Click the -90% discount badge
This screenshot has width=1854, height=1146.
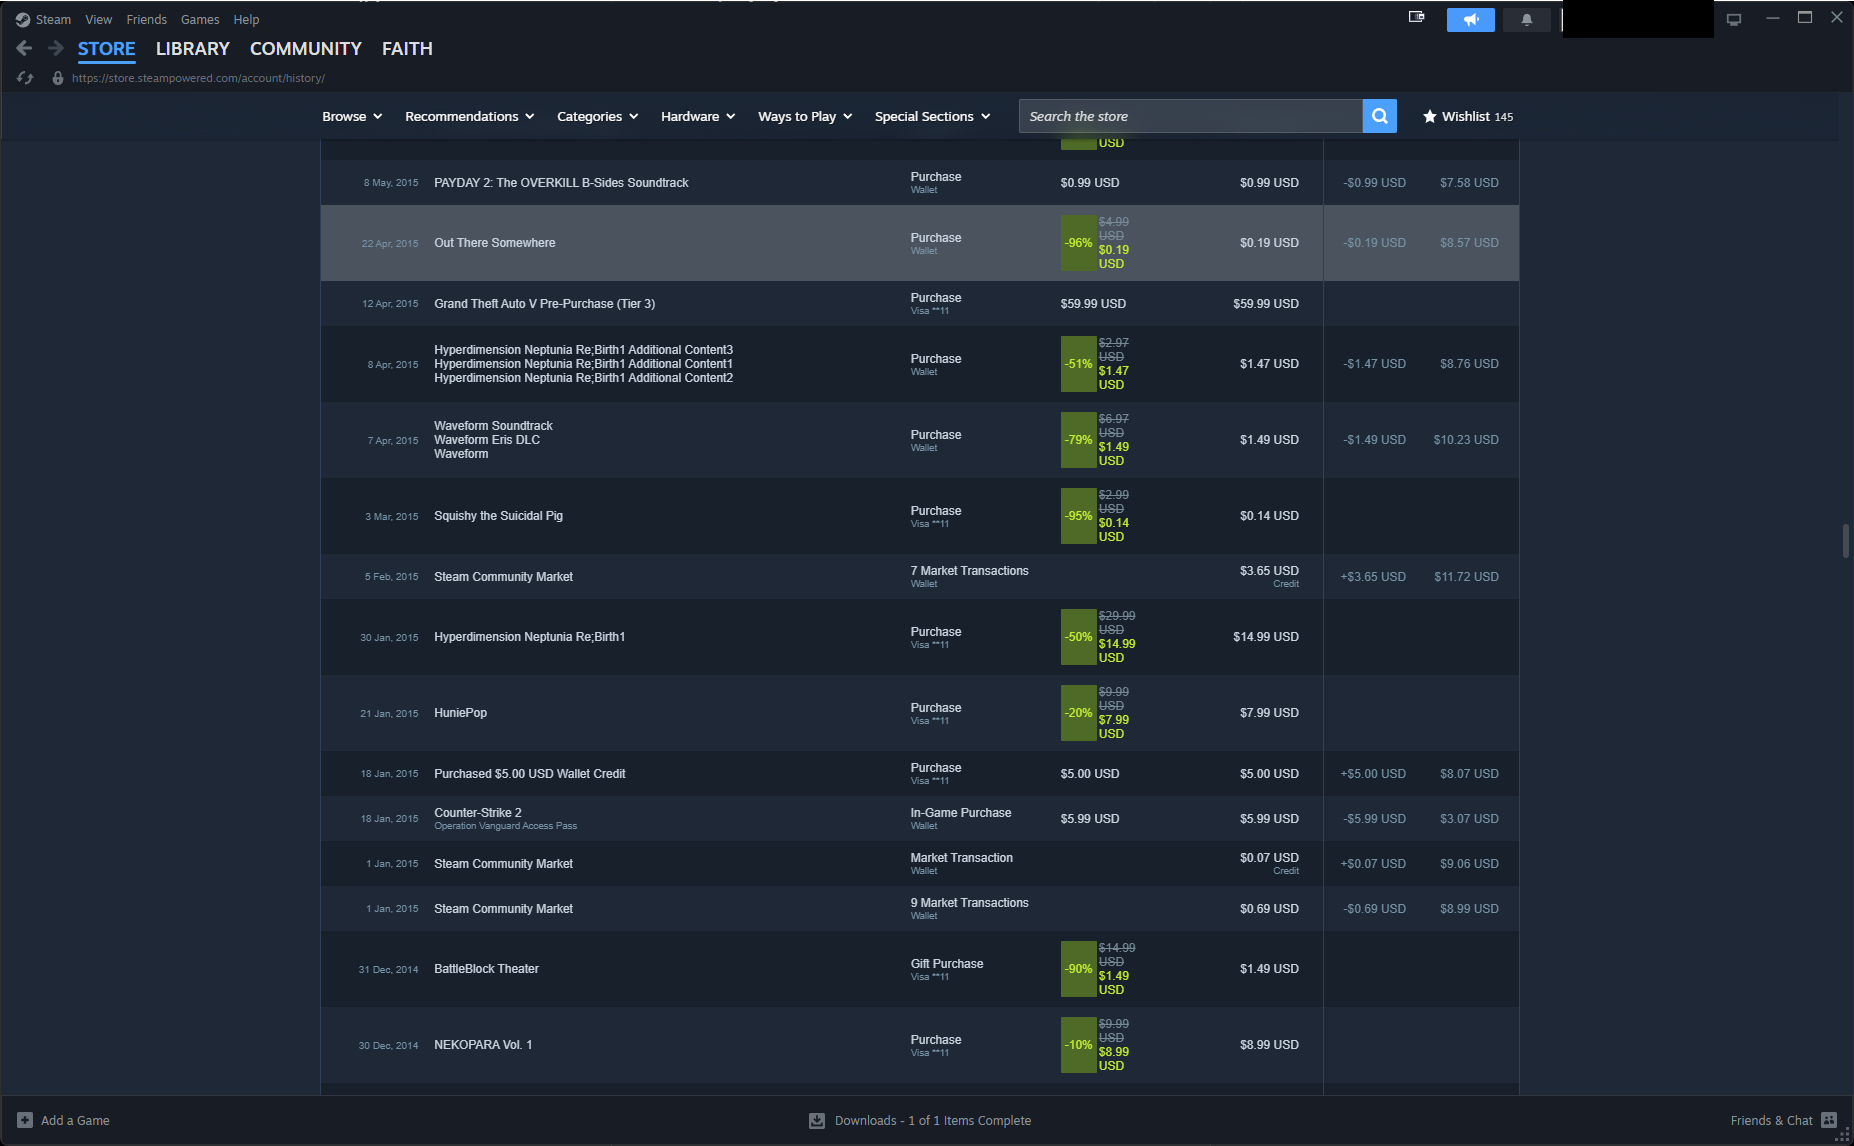(1078, 969)
